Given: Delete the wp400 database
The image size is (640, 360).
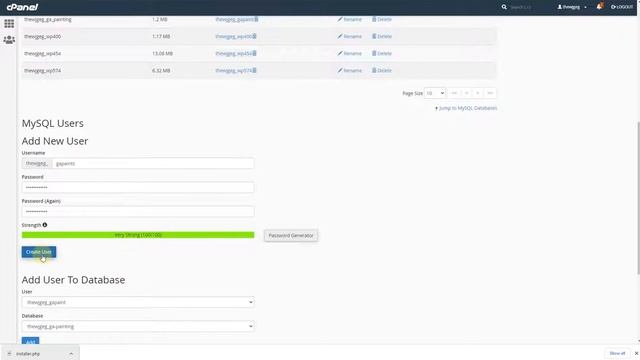Looking at the screenshot, I should tap(382, 36).
